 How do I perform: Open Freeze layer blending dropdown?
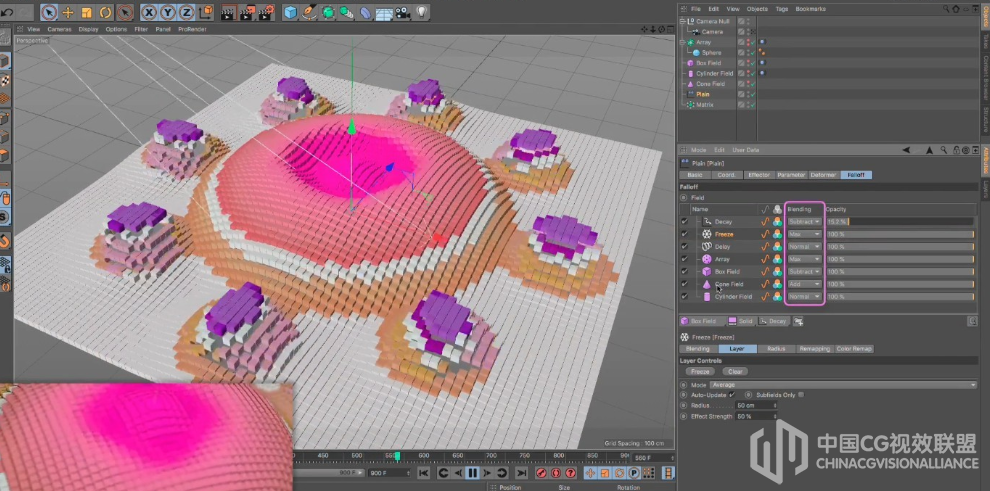point(804,234)
